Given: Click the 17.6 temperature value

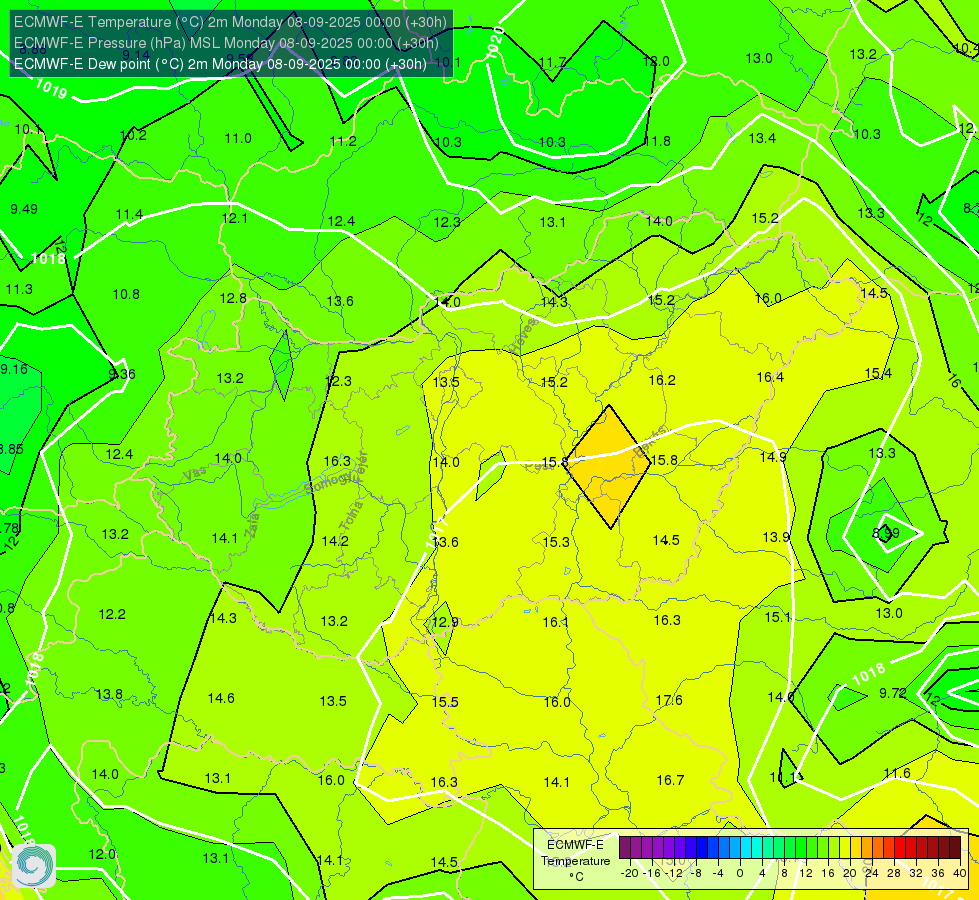Looking at the screenshot, I should point(669,700).
